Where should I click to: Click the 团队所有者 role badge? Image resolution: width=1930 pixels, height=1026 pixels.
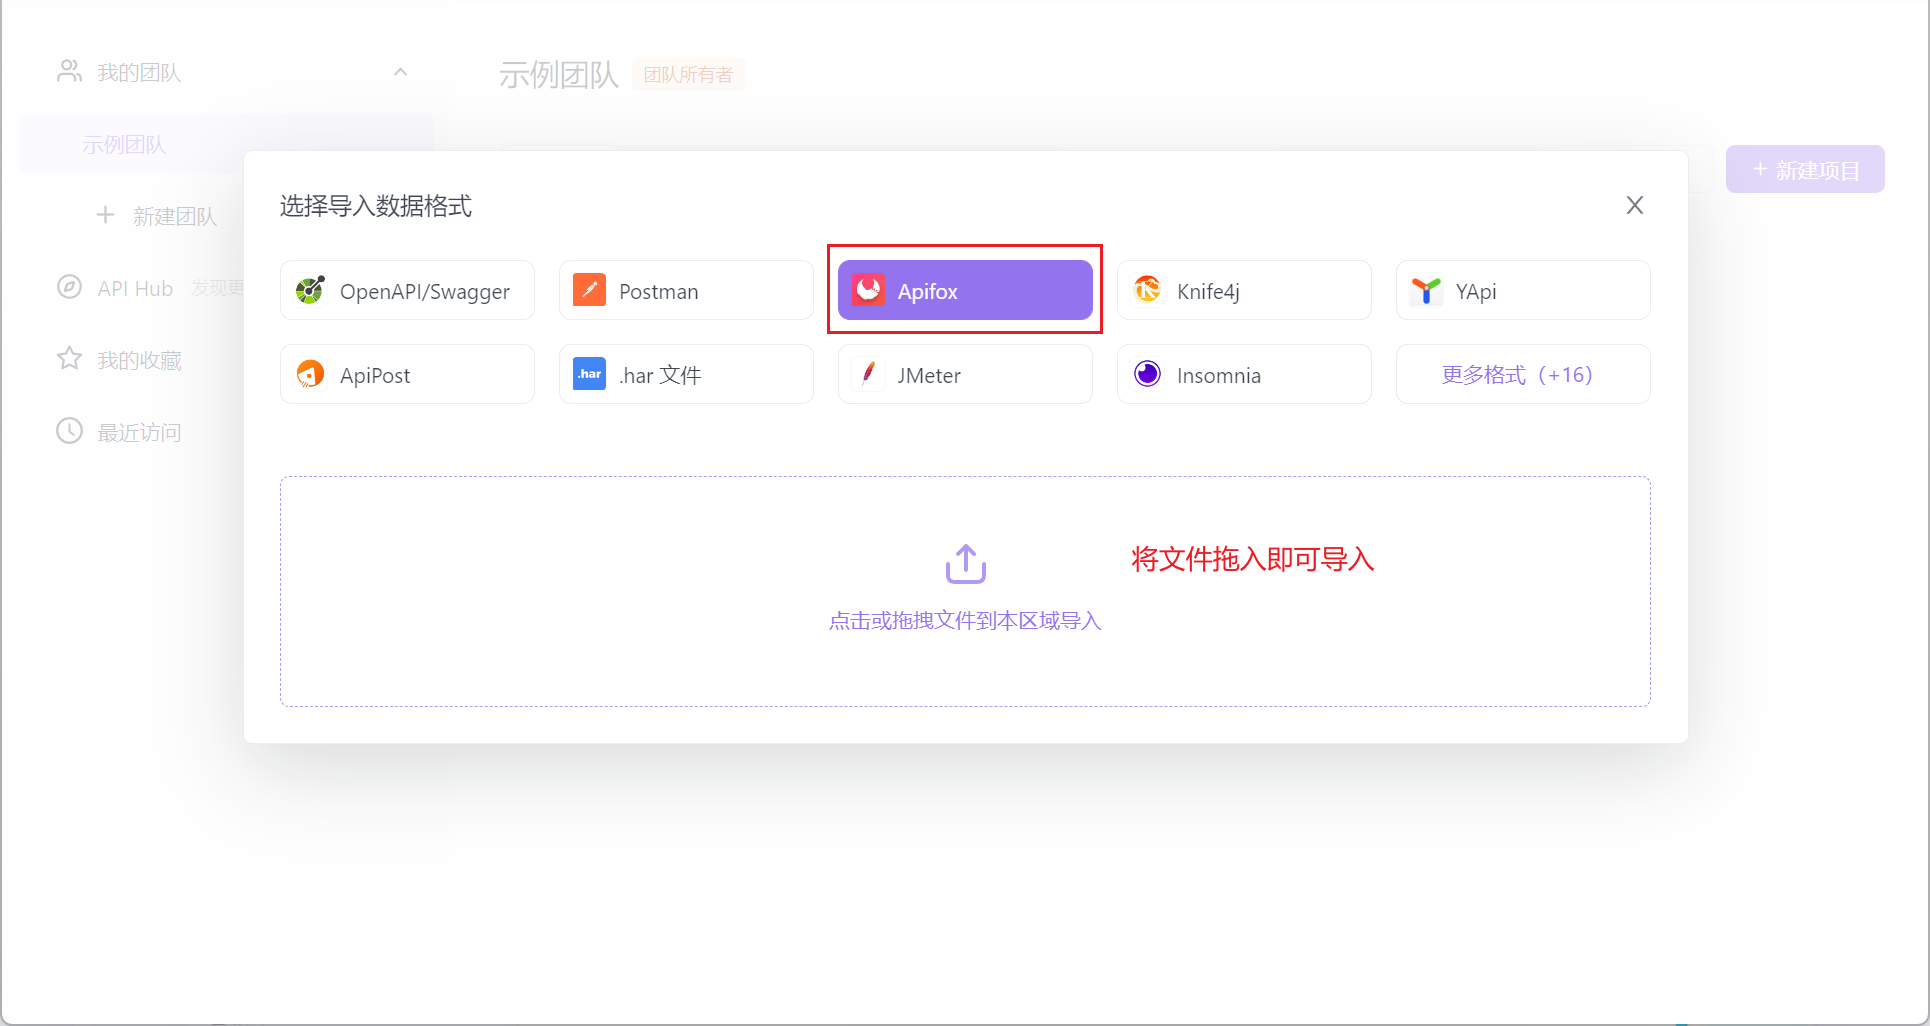[688, 75]
